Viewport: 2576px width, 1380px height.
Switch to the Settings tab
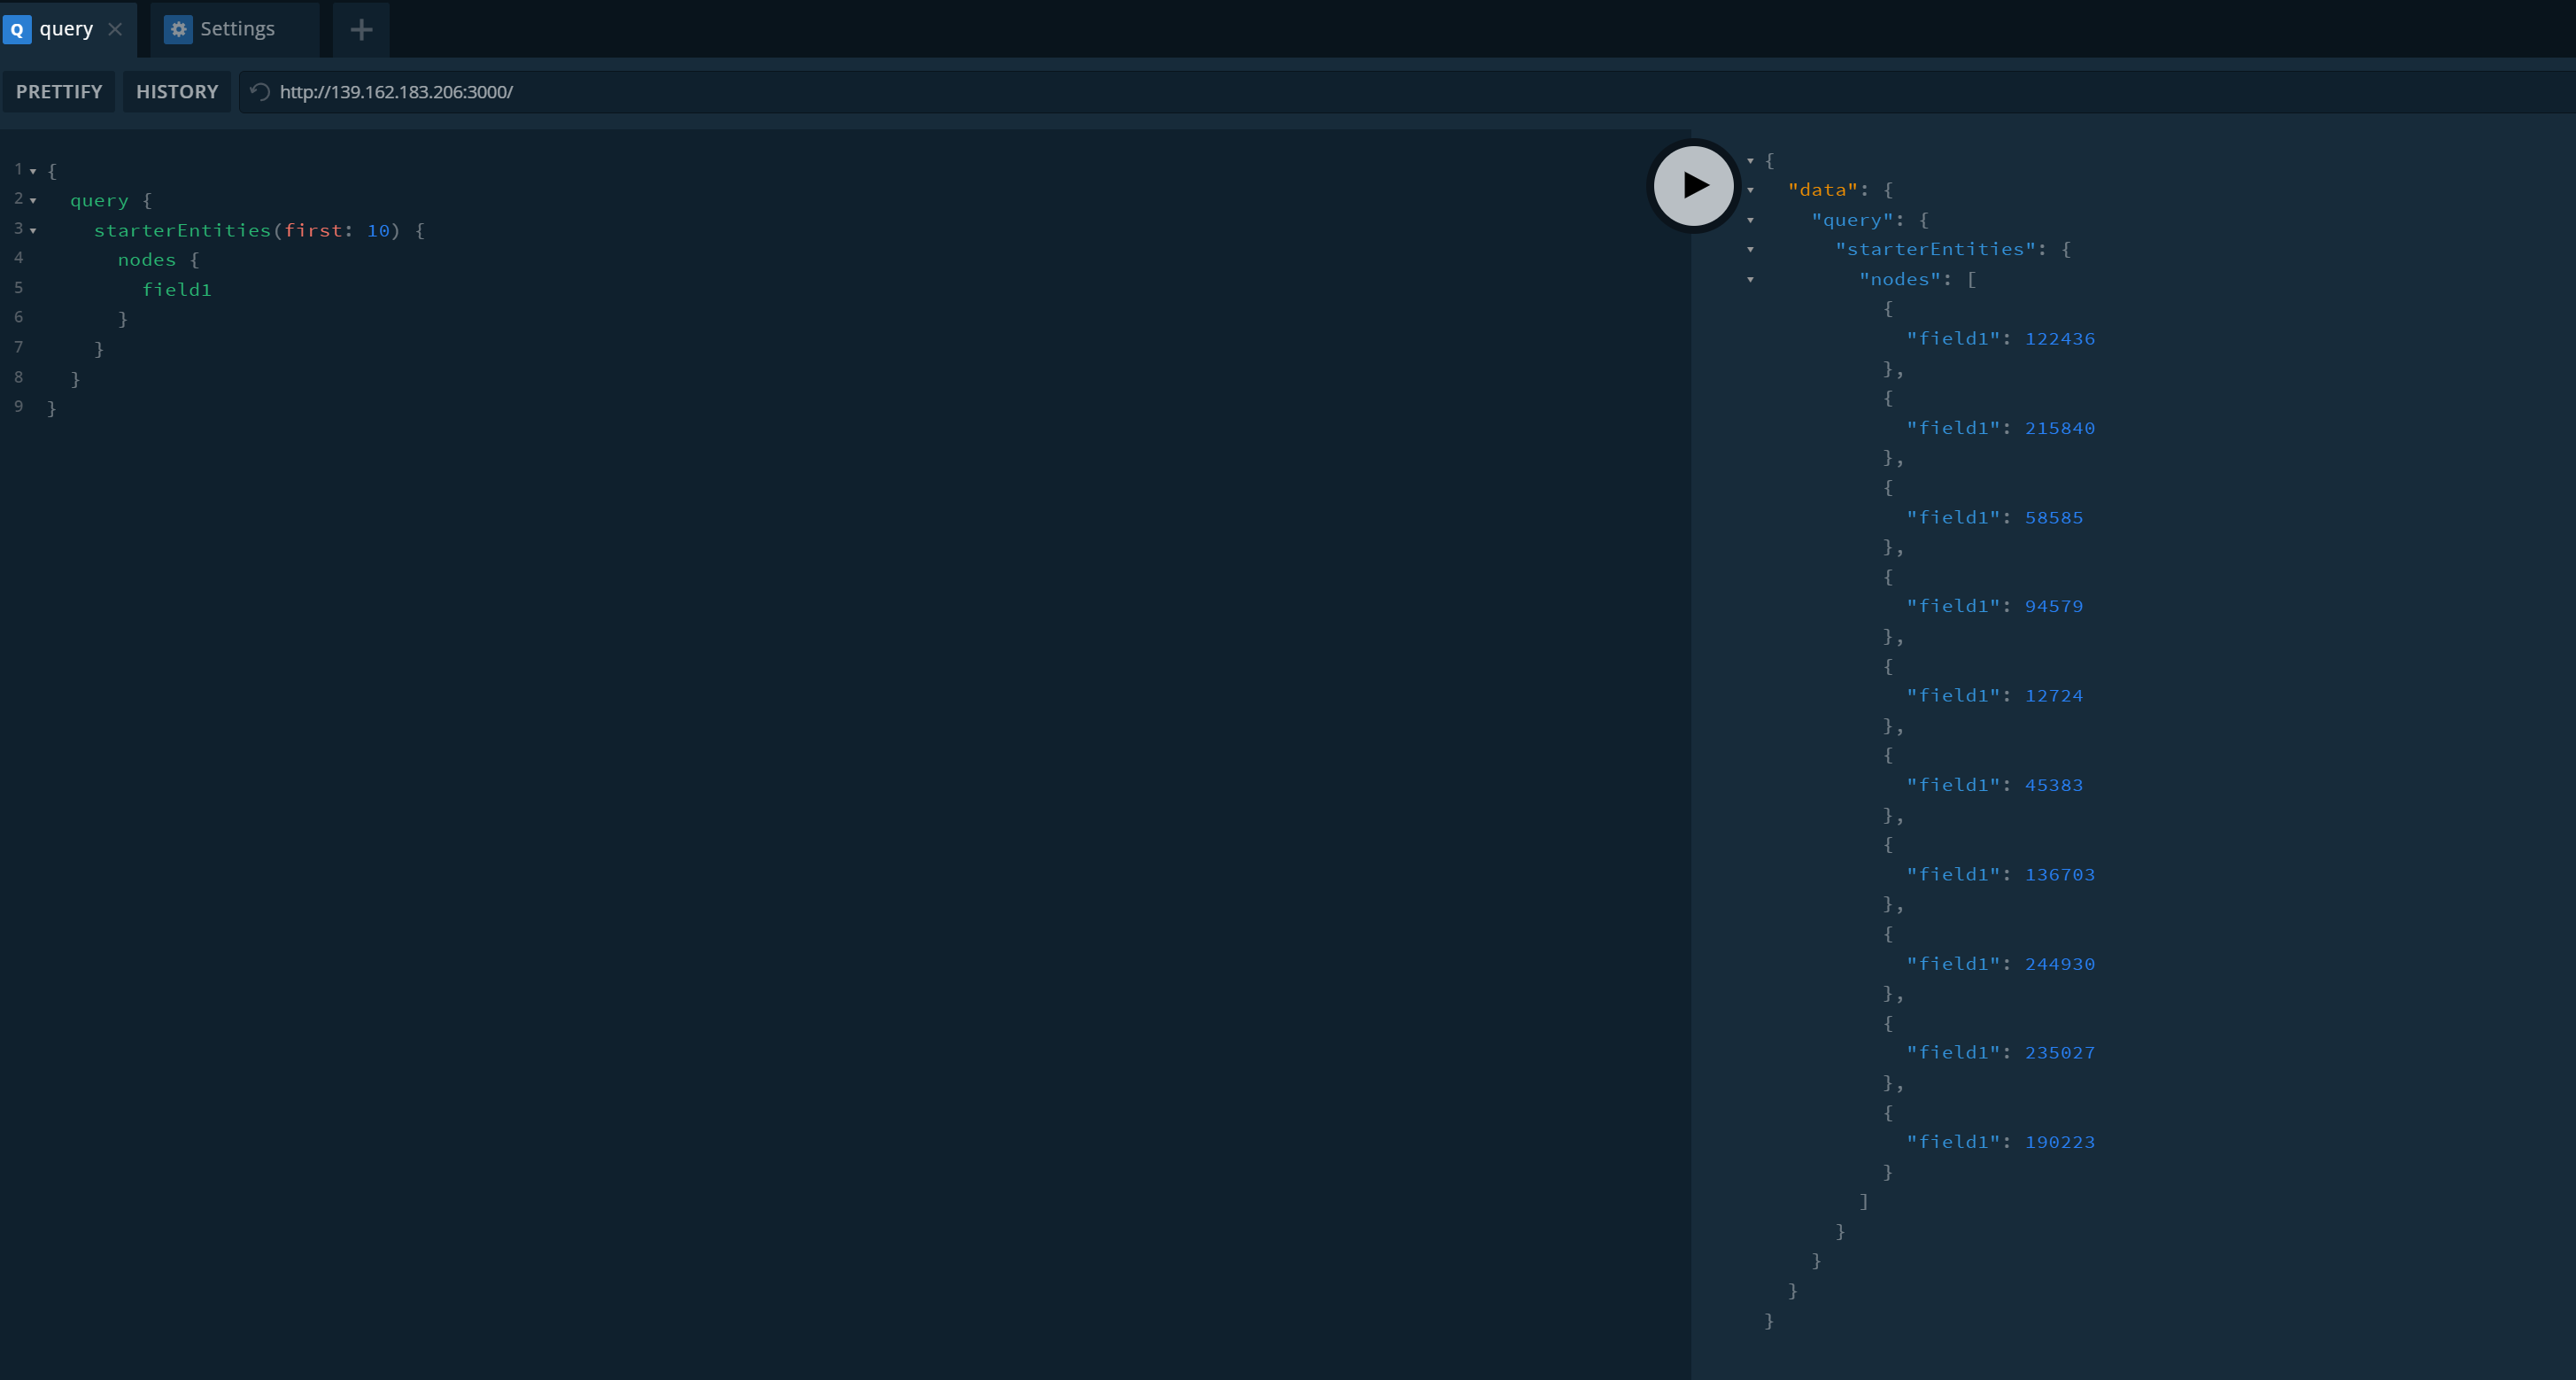(234, 29)
